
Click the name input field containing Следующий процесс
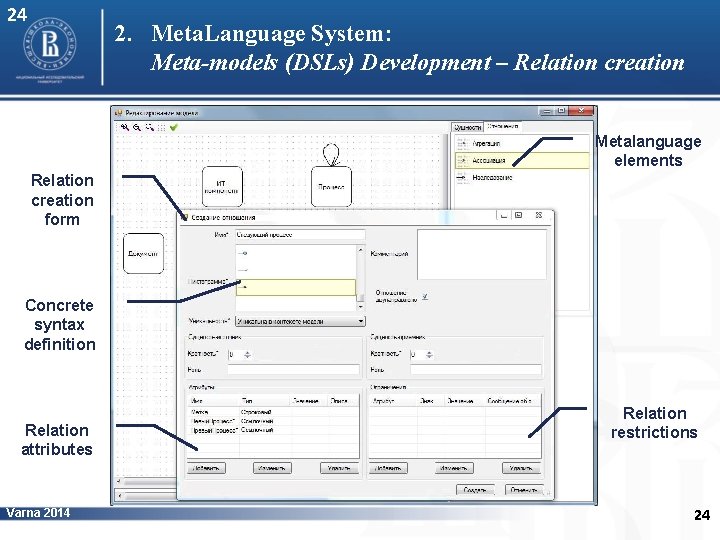(300, 235)
